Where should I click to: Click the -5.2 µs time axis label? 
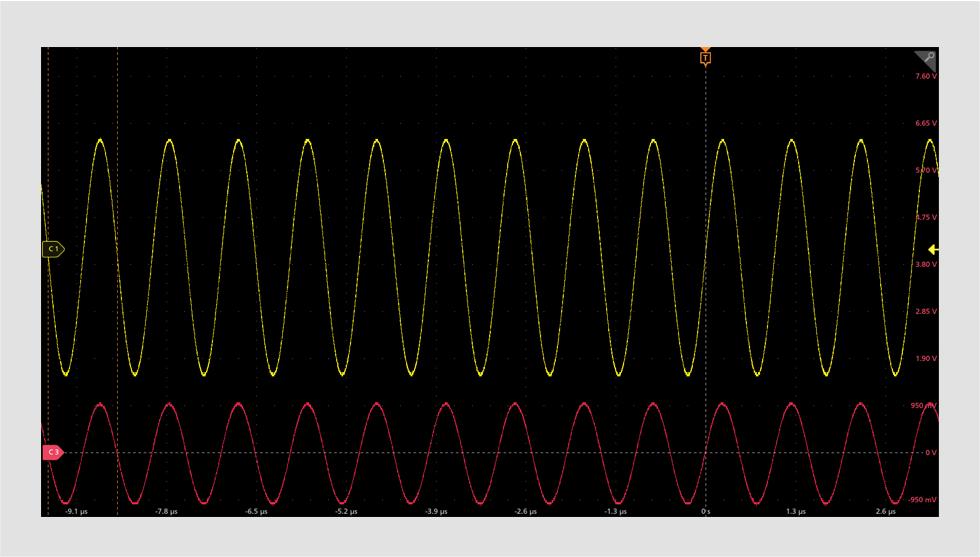click(346, 511)
